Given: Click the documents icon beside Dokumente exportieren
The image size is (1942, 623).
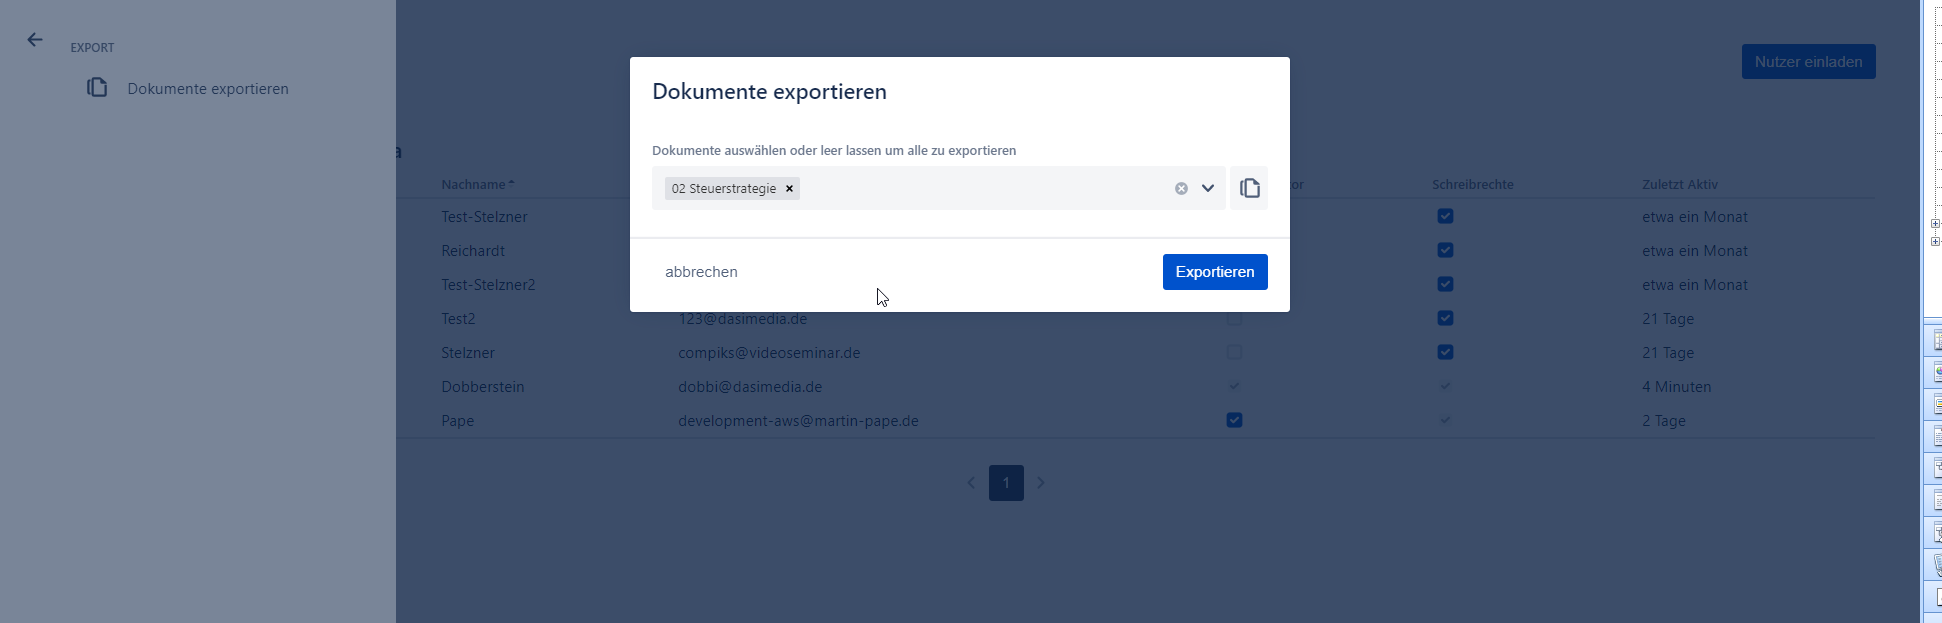Looking at the screenshot, I should (97, 88).
